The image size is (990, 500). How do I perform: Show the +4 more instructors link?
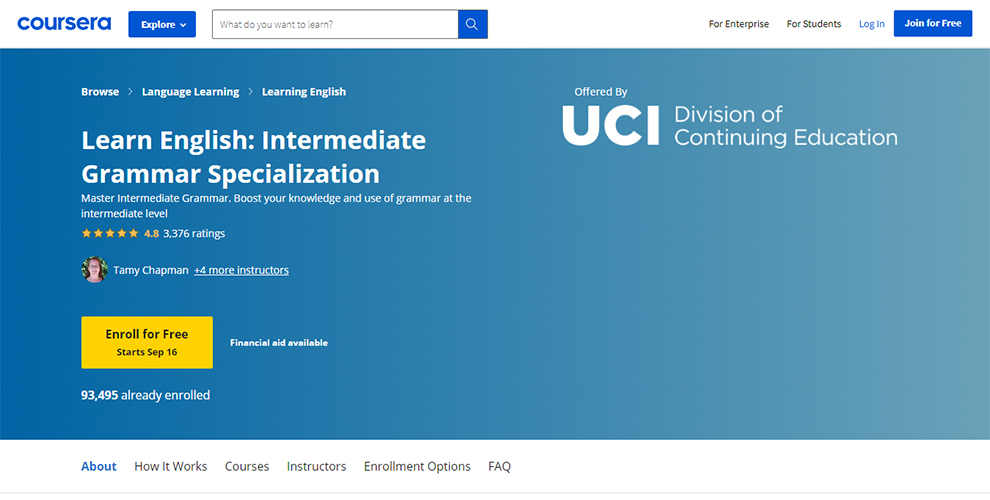tap(241, 270)
